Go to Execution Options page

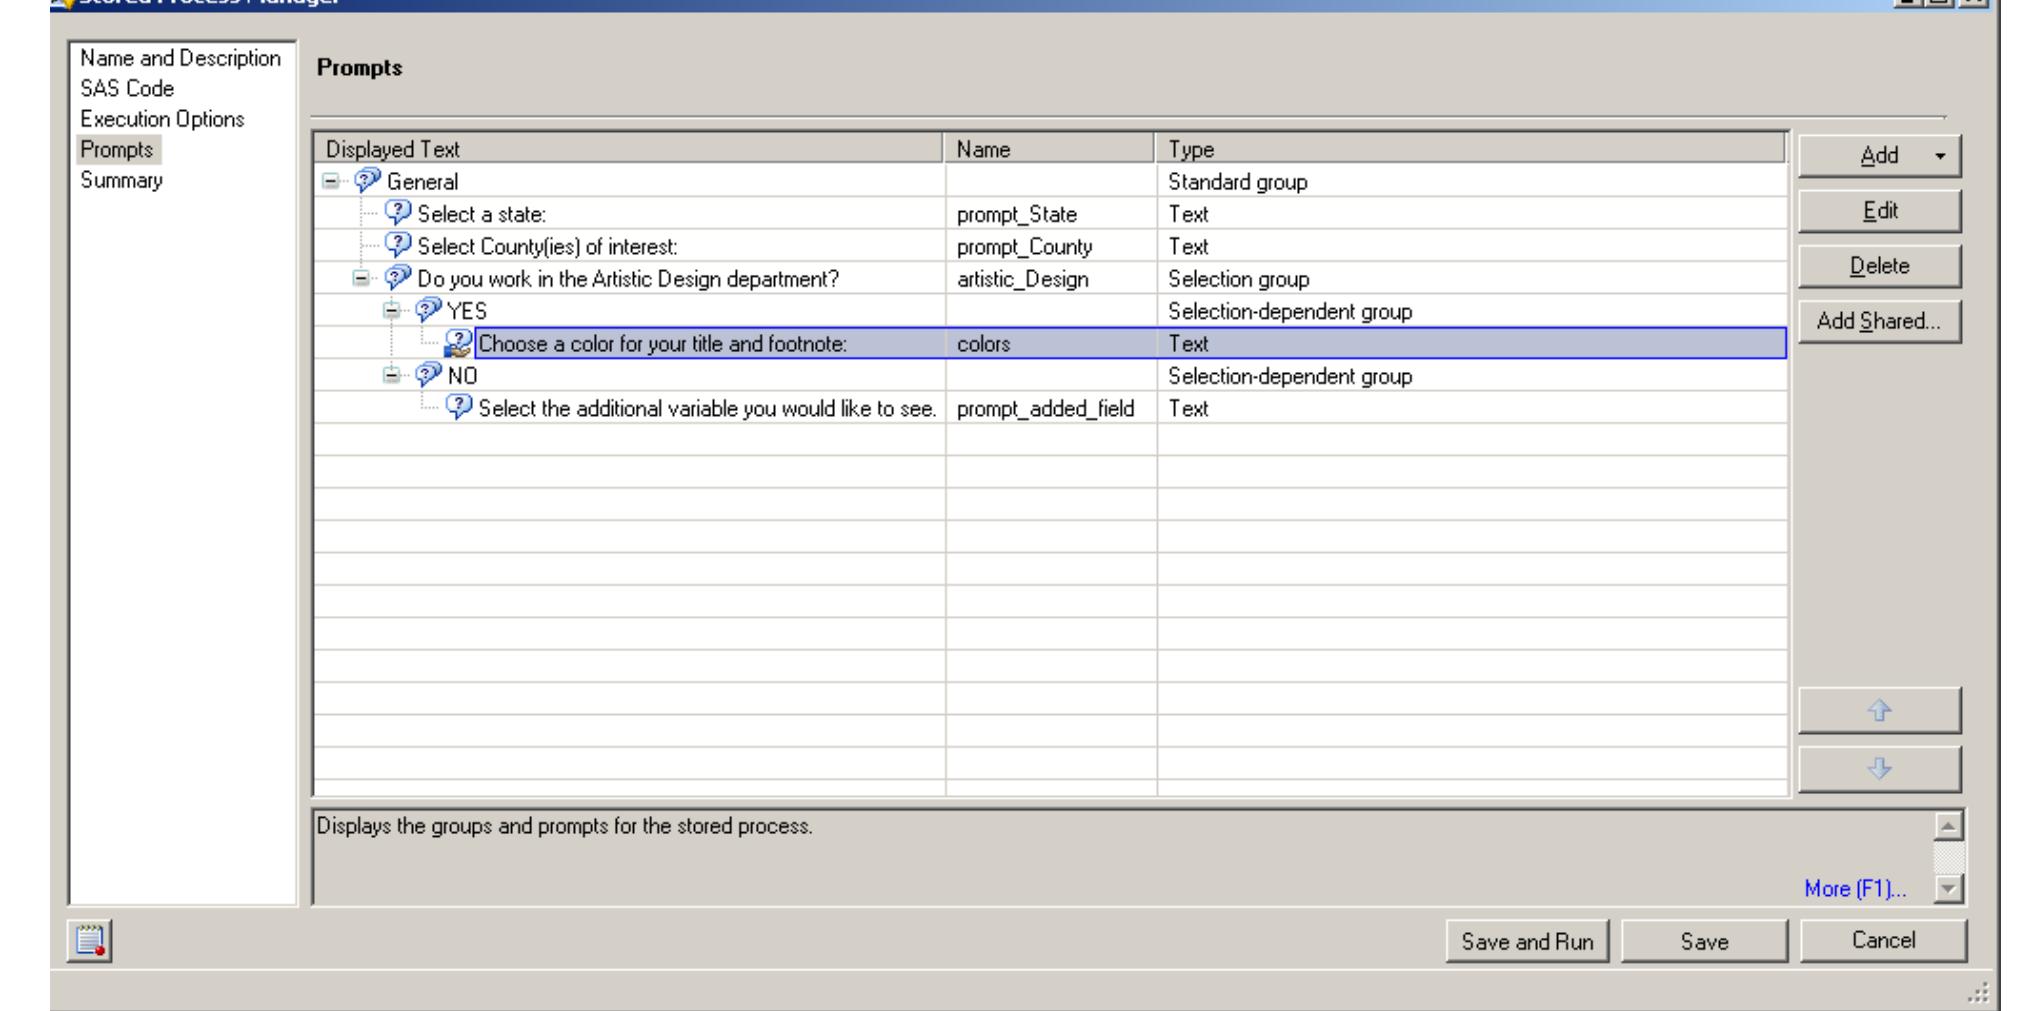pos(162,119)
